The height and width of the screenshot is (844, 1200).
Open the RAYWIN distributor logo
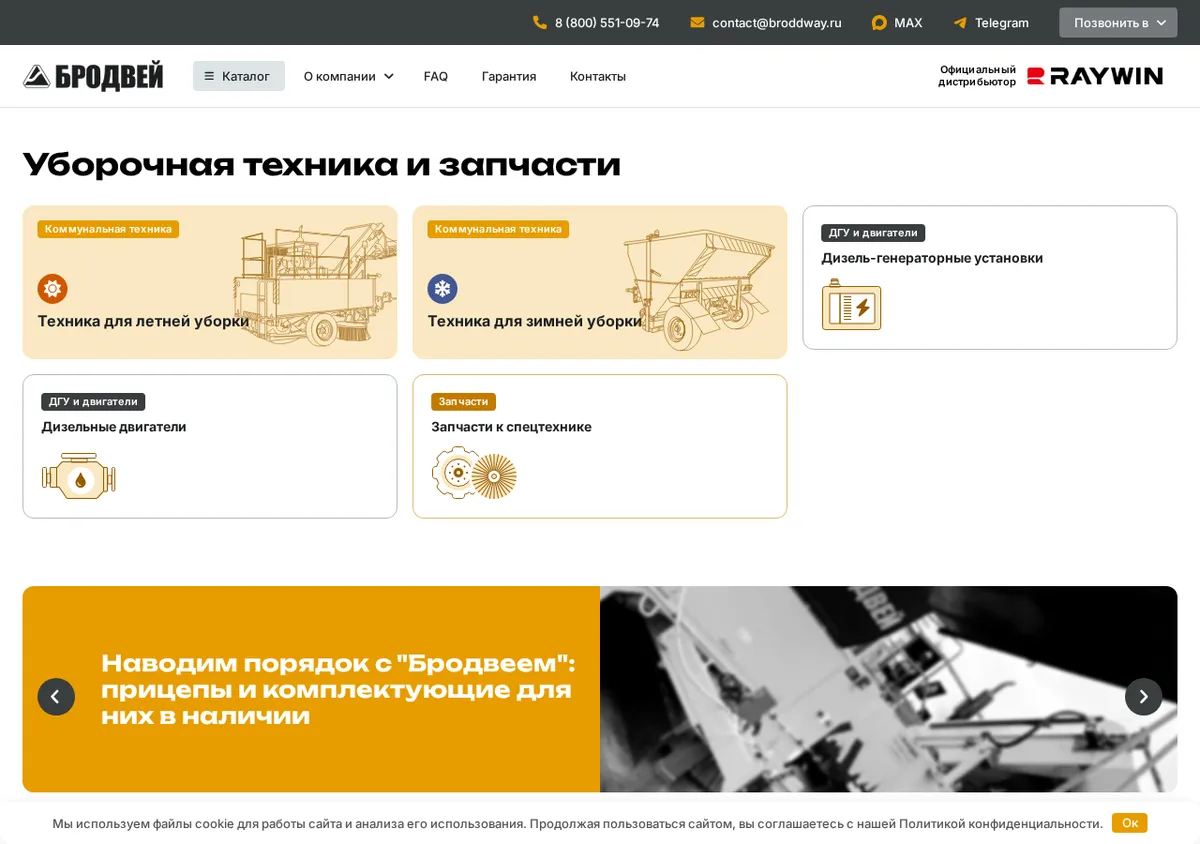click(x=1095, y=76)
